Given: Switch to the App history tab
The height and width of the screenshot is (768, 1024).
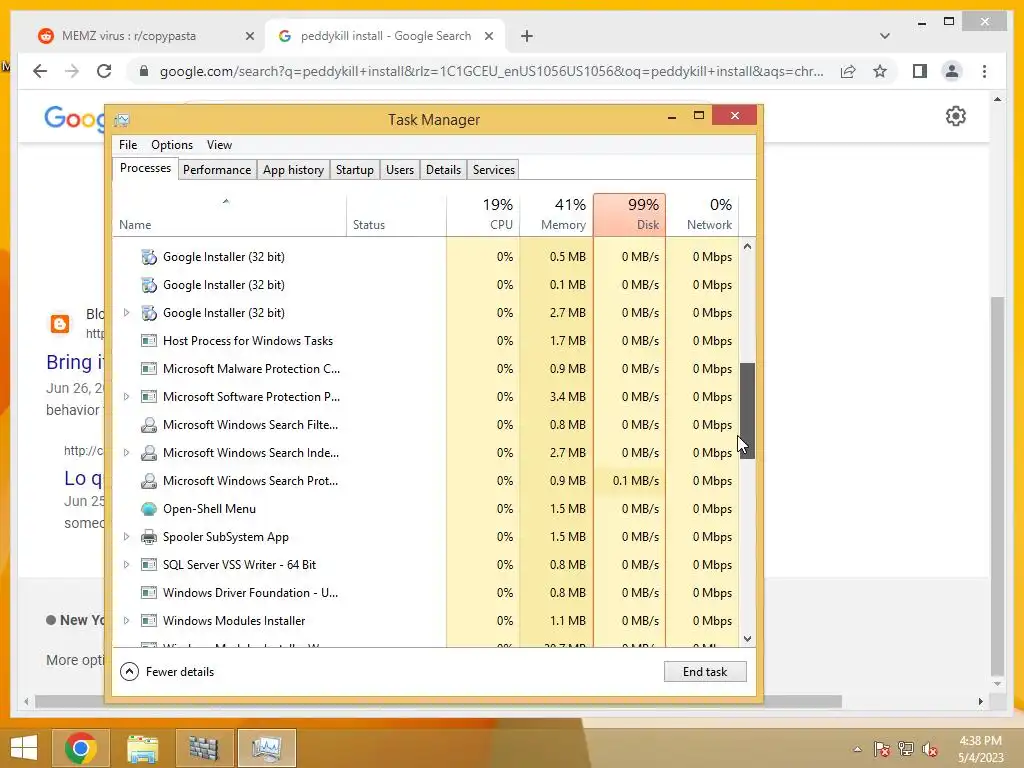Looking at the screenshot, I should (293, 170).
